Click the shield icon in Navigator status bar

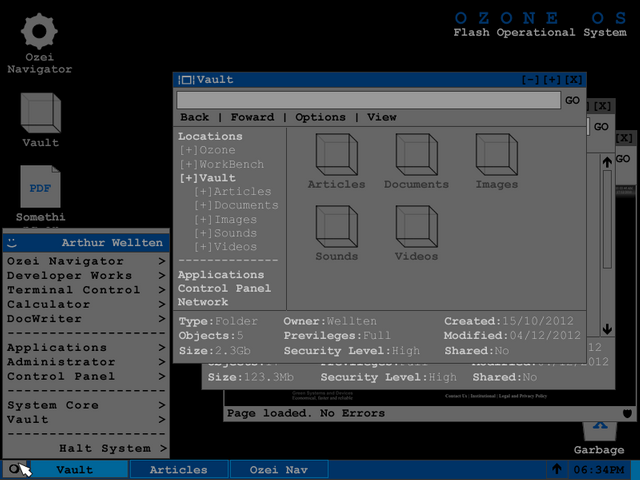pos(627,413)
